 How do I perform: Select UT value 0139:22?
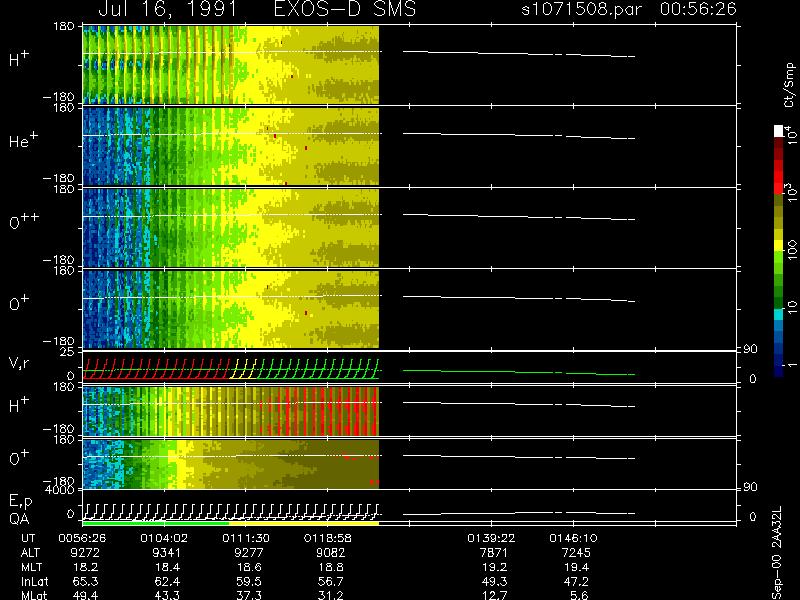491,538
